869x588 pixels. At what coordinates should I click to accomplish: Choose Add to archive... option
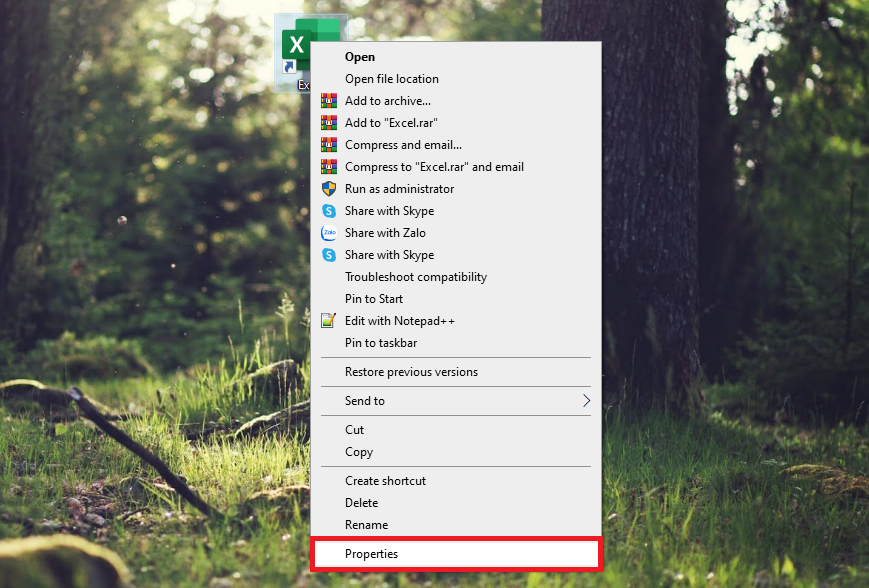pos(456,101)
